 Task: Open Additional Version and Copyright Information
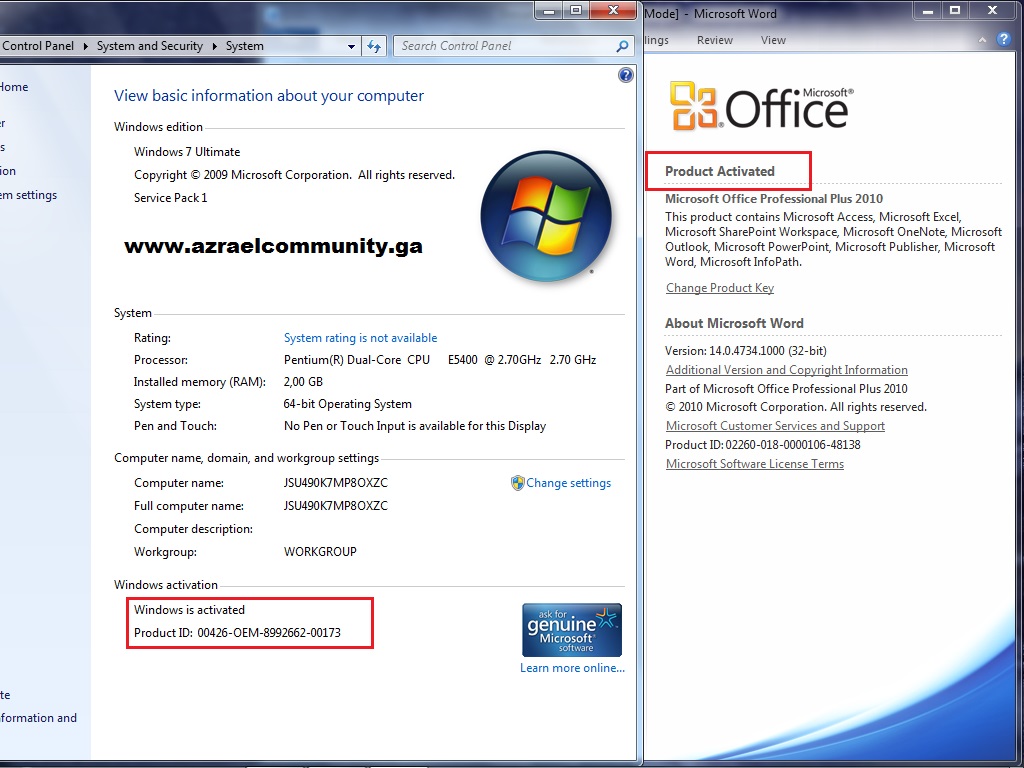coord(786,370)
